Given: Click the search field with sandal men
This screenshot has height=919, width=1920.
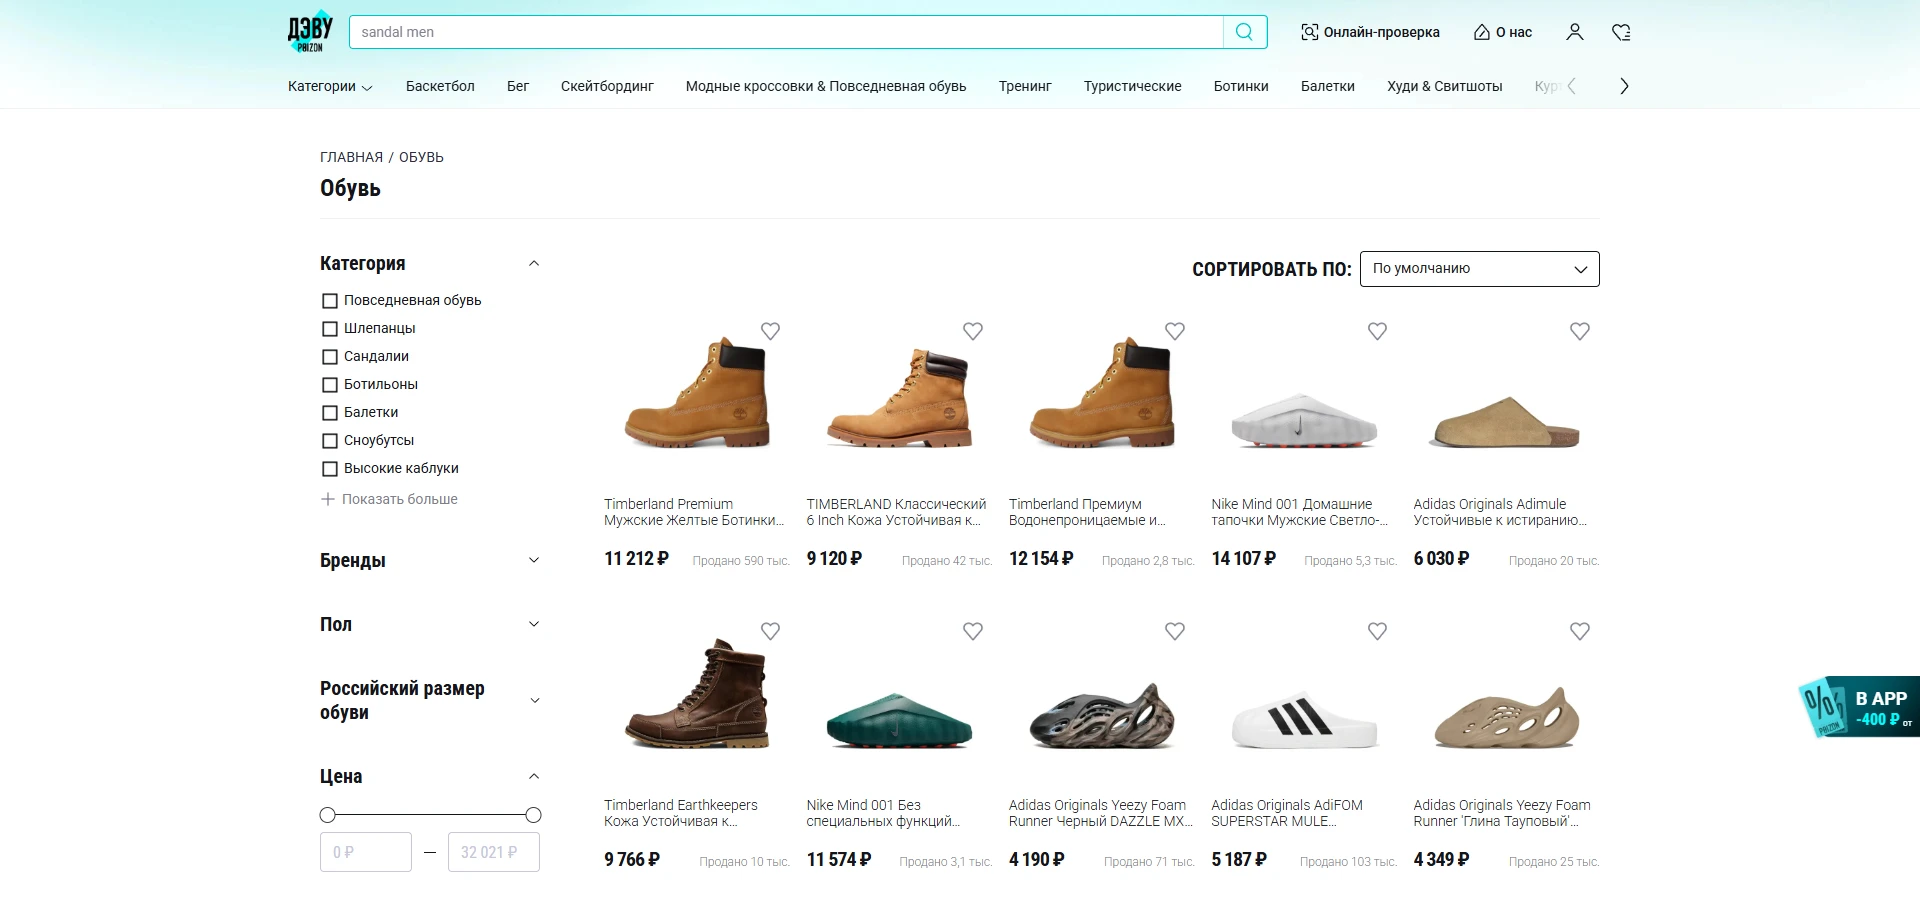Looking at the screenshot, I should coord(786,32).
